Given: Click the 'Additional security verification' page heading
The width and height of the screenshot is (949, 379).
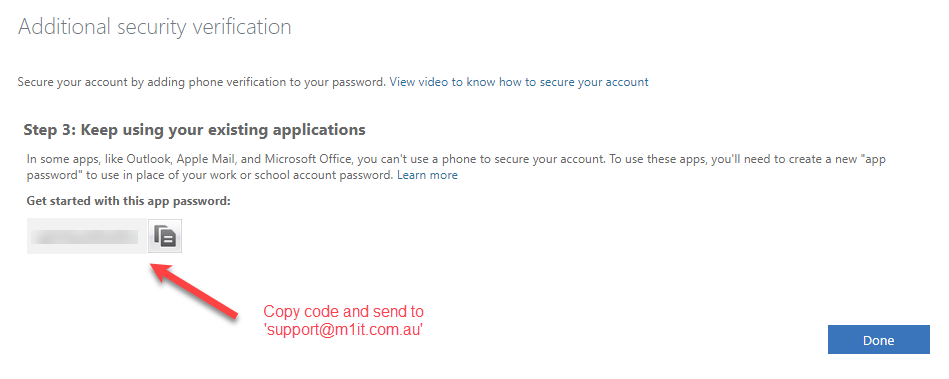Looking at the screenshot, I should pyautogui.click(x=155, y=27).
